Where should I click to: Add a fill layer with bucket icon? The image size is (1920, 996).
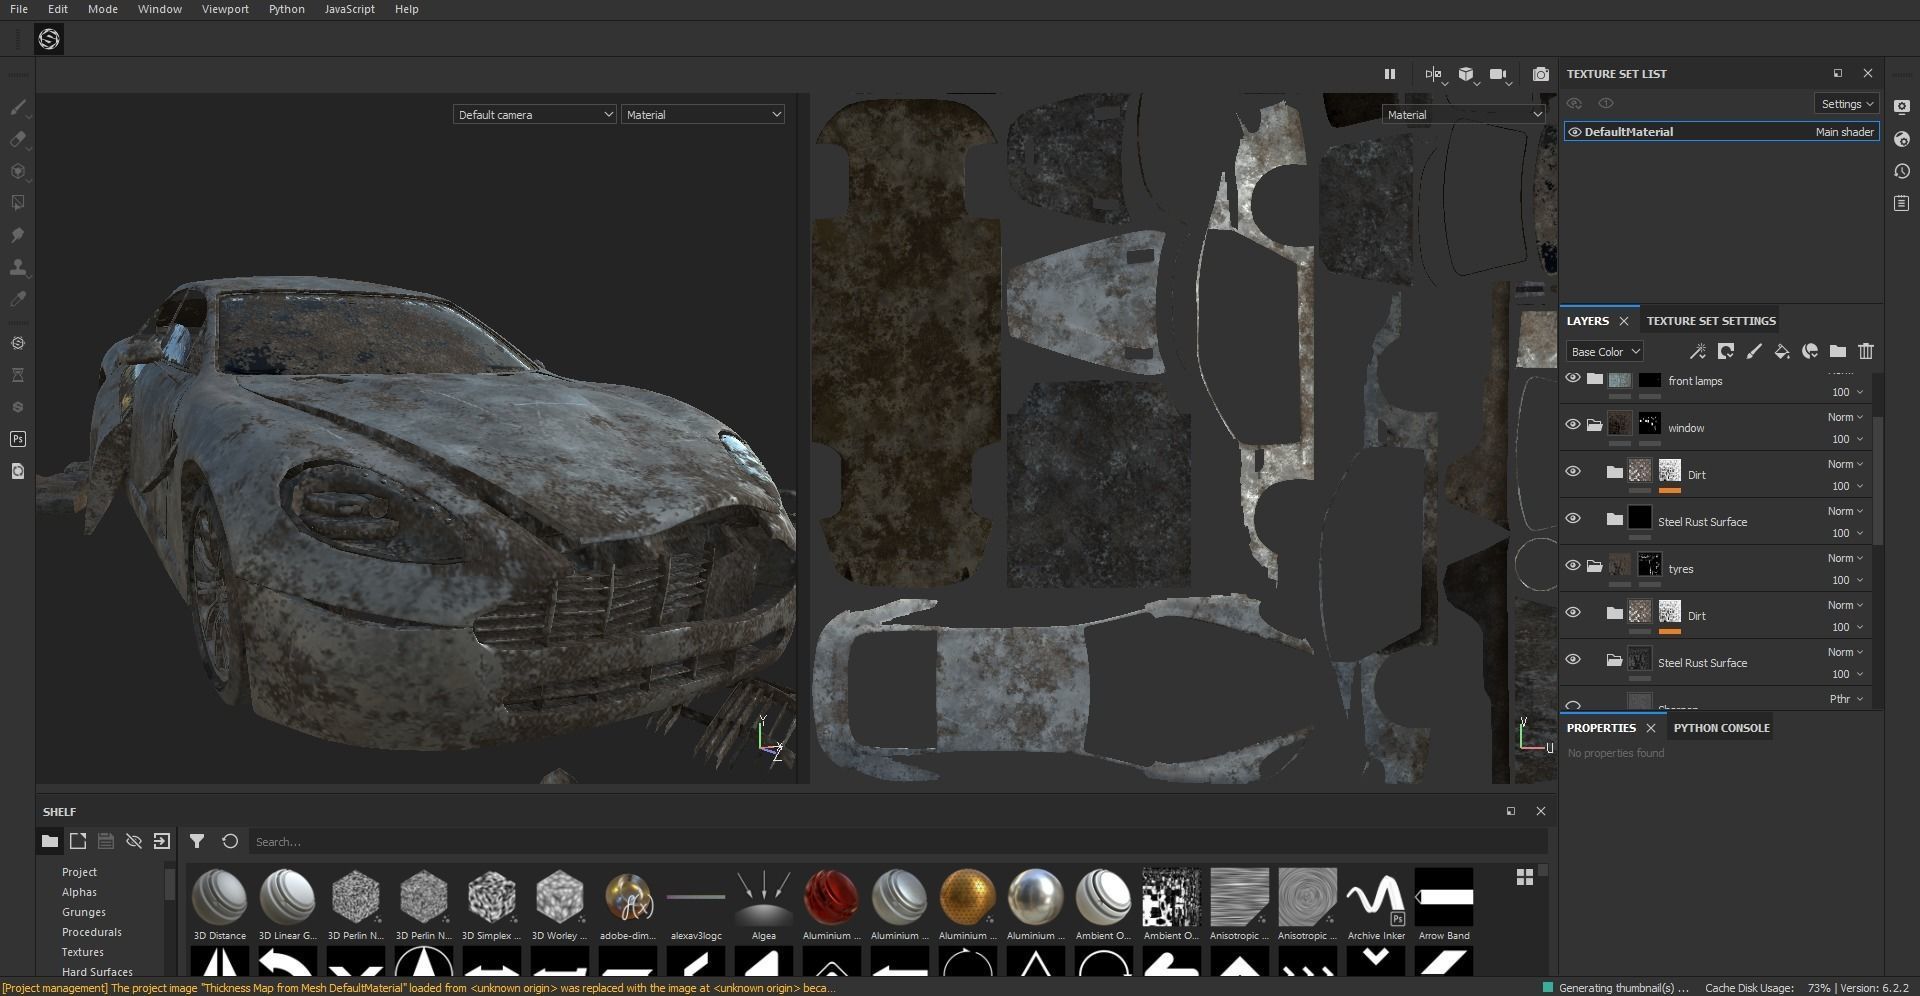[x=1781, y=351]
